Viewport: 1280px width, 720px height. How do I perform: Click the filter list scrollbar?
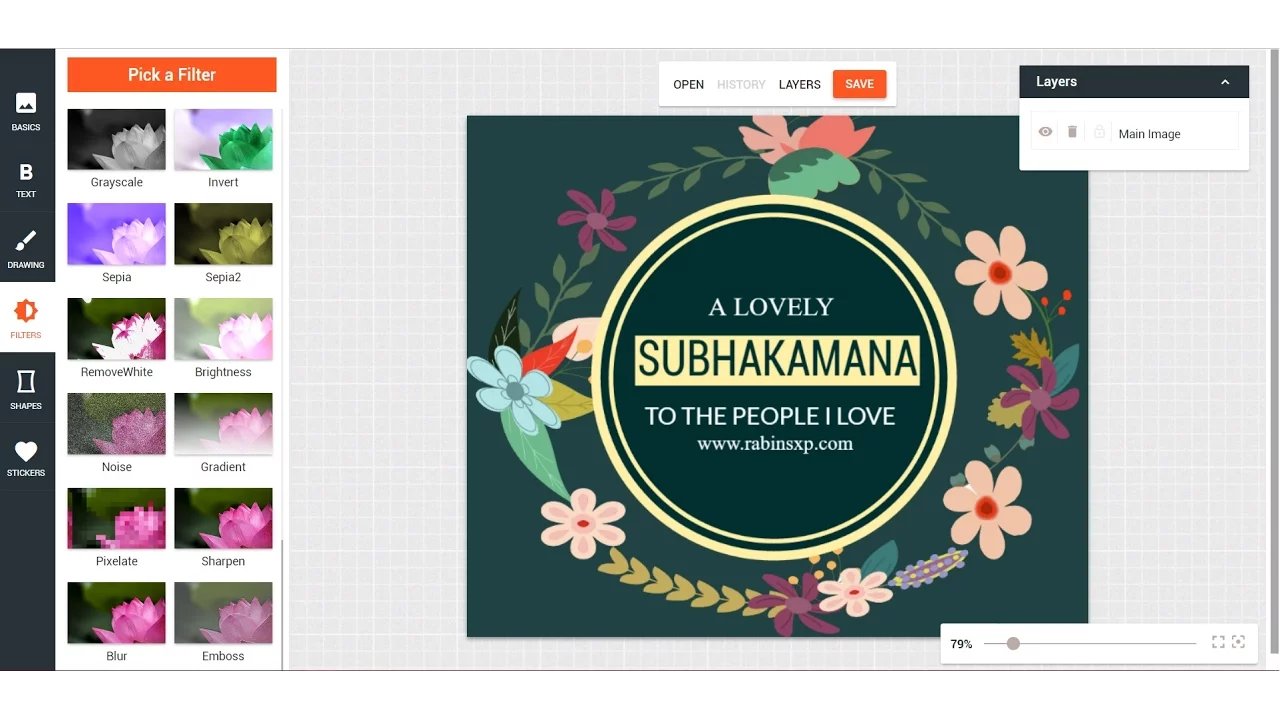282,605
